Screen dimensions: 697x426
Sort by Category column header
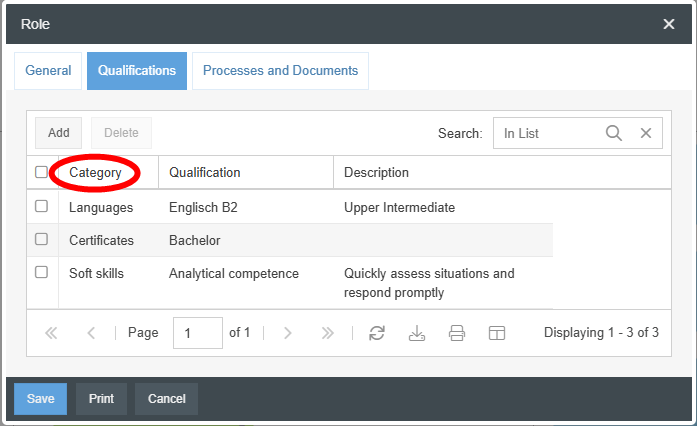[108, 173]
